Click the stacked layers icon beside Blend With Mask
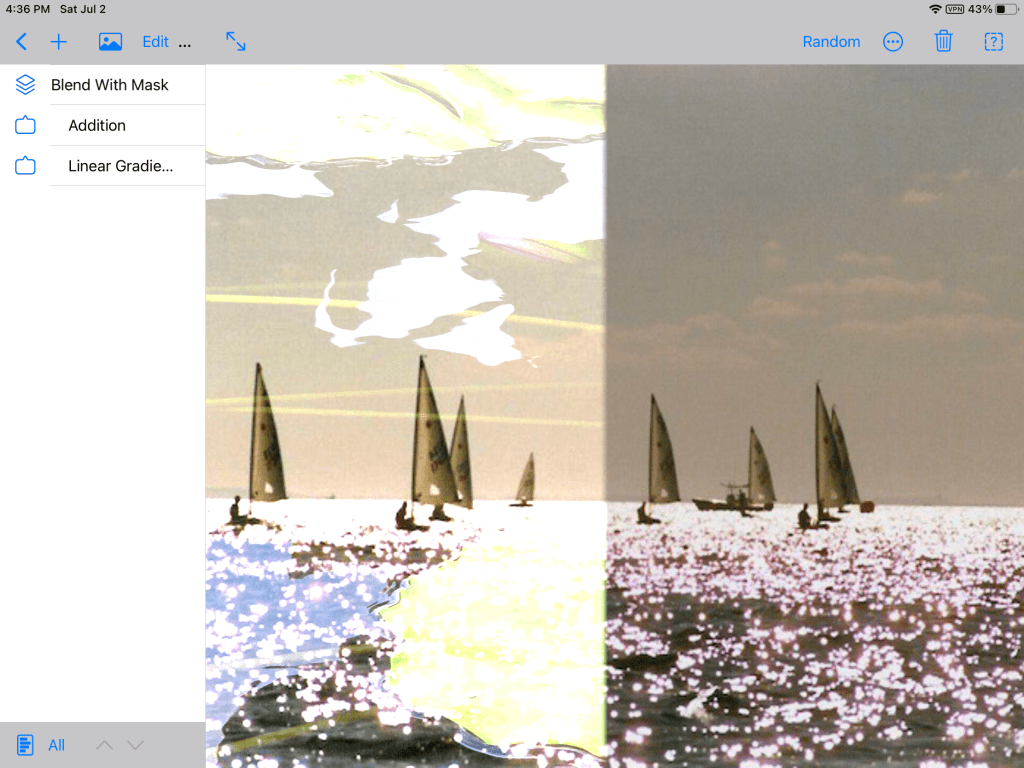Image resolution: width=1024 pixels, height=768 pixels. [x=25, y=85]
